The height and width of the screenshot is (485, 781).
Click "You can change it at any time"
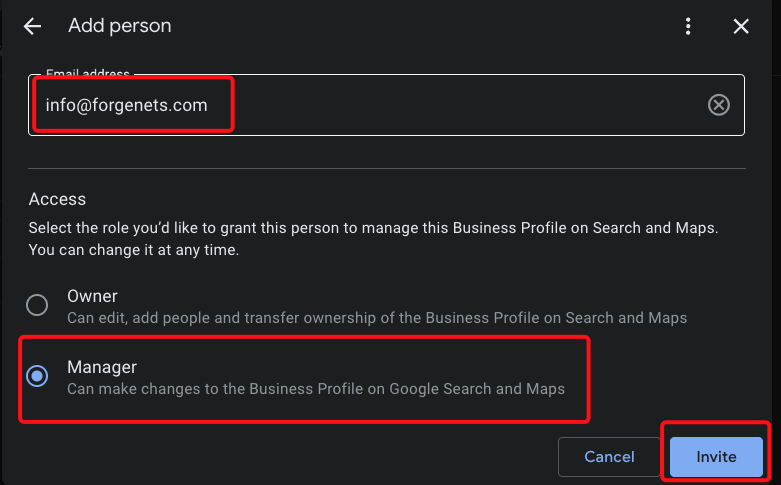[x=133, y=250]
